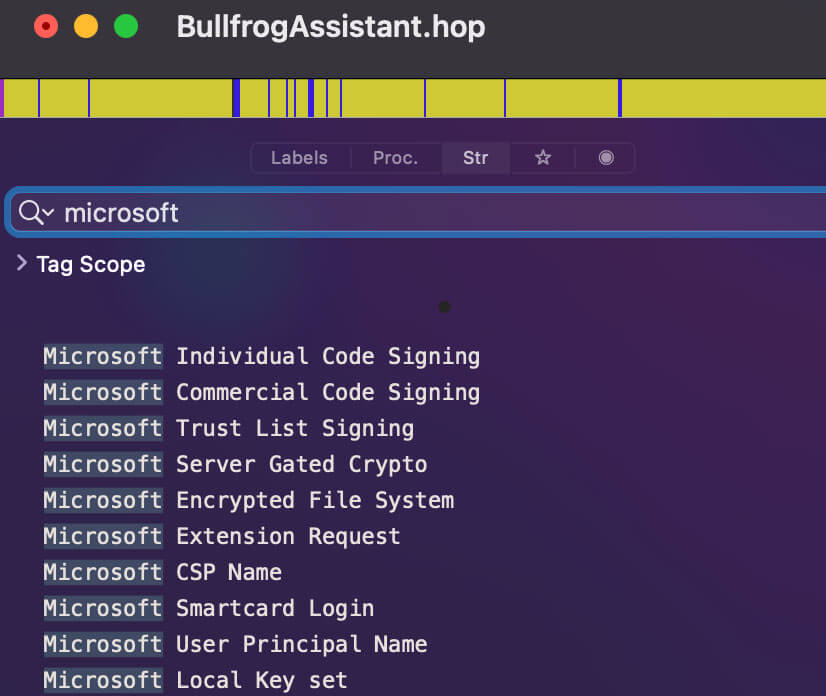Screen dimensions: 826x696
Task: Choose 'Microsoft Server Gated Crypto' entry
Action: [x=235, y=464]
